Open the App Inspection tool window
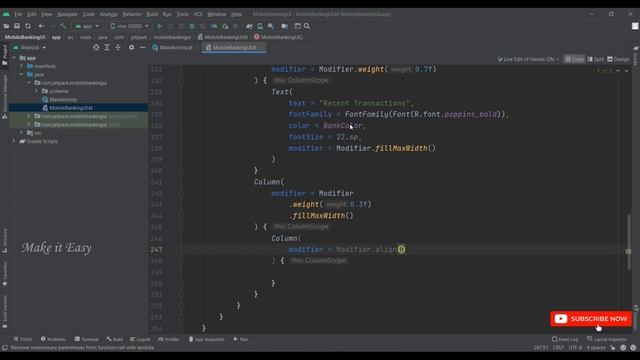This screenshot has height=360, width=640. click(x=206, y=339)
